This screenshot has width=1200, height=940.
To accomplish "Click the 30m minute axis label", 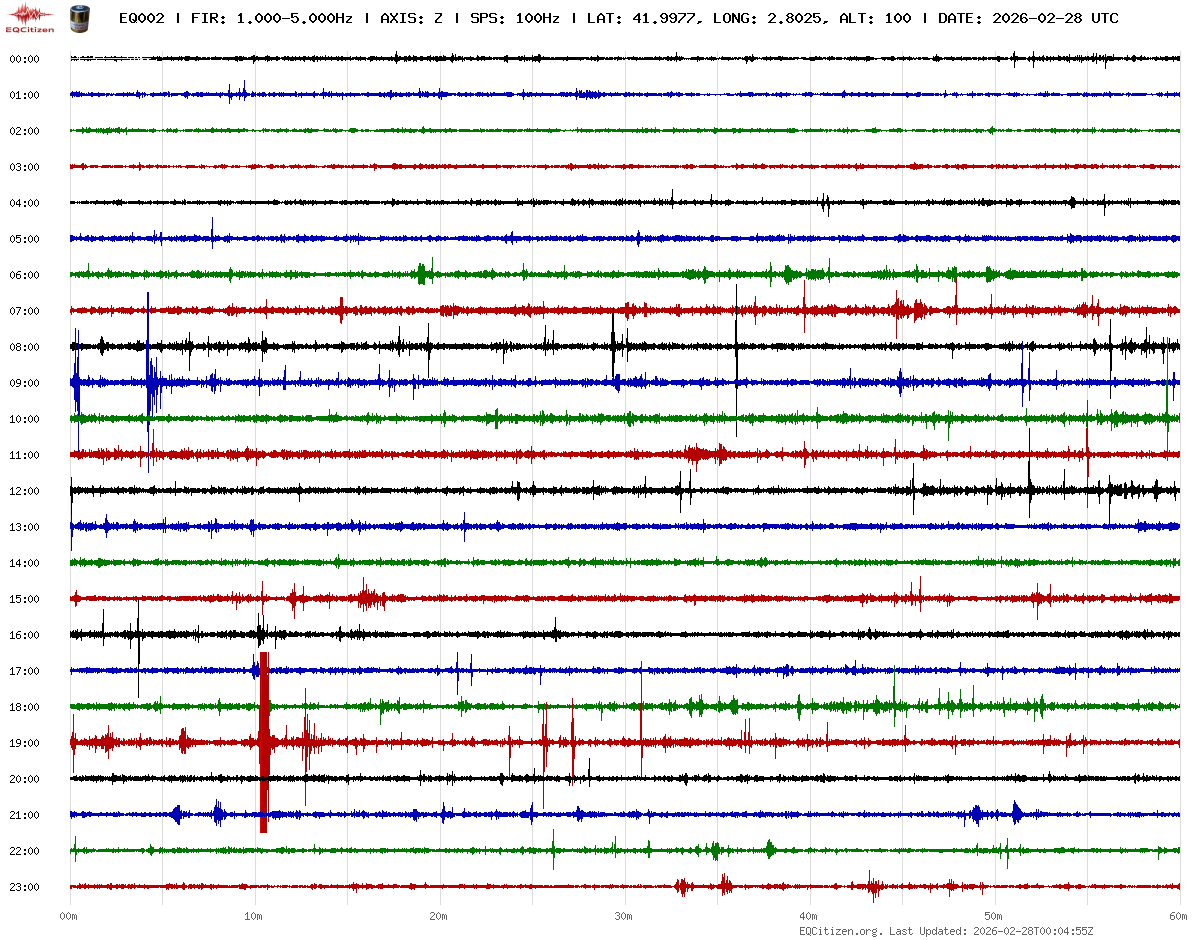I will pos(623,915).
